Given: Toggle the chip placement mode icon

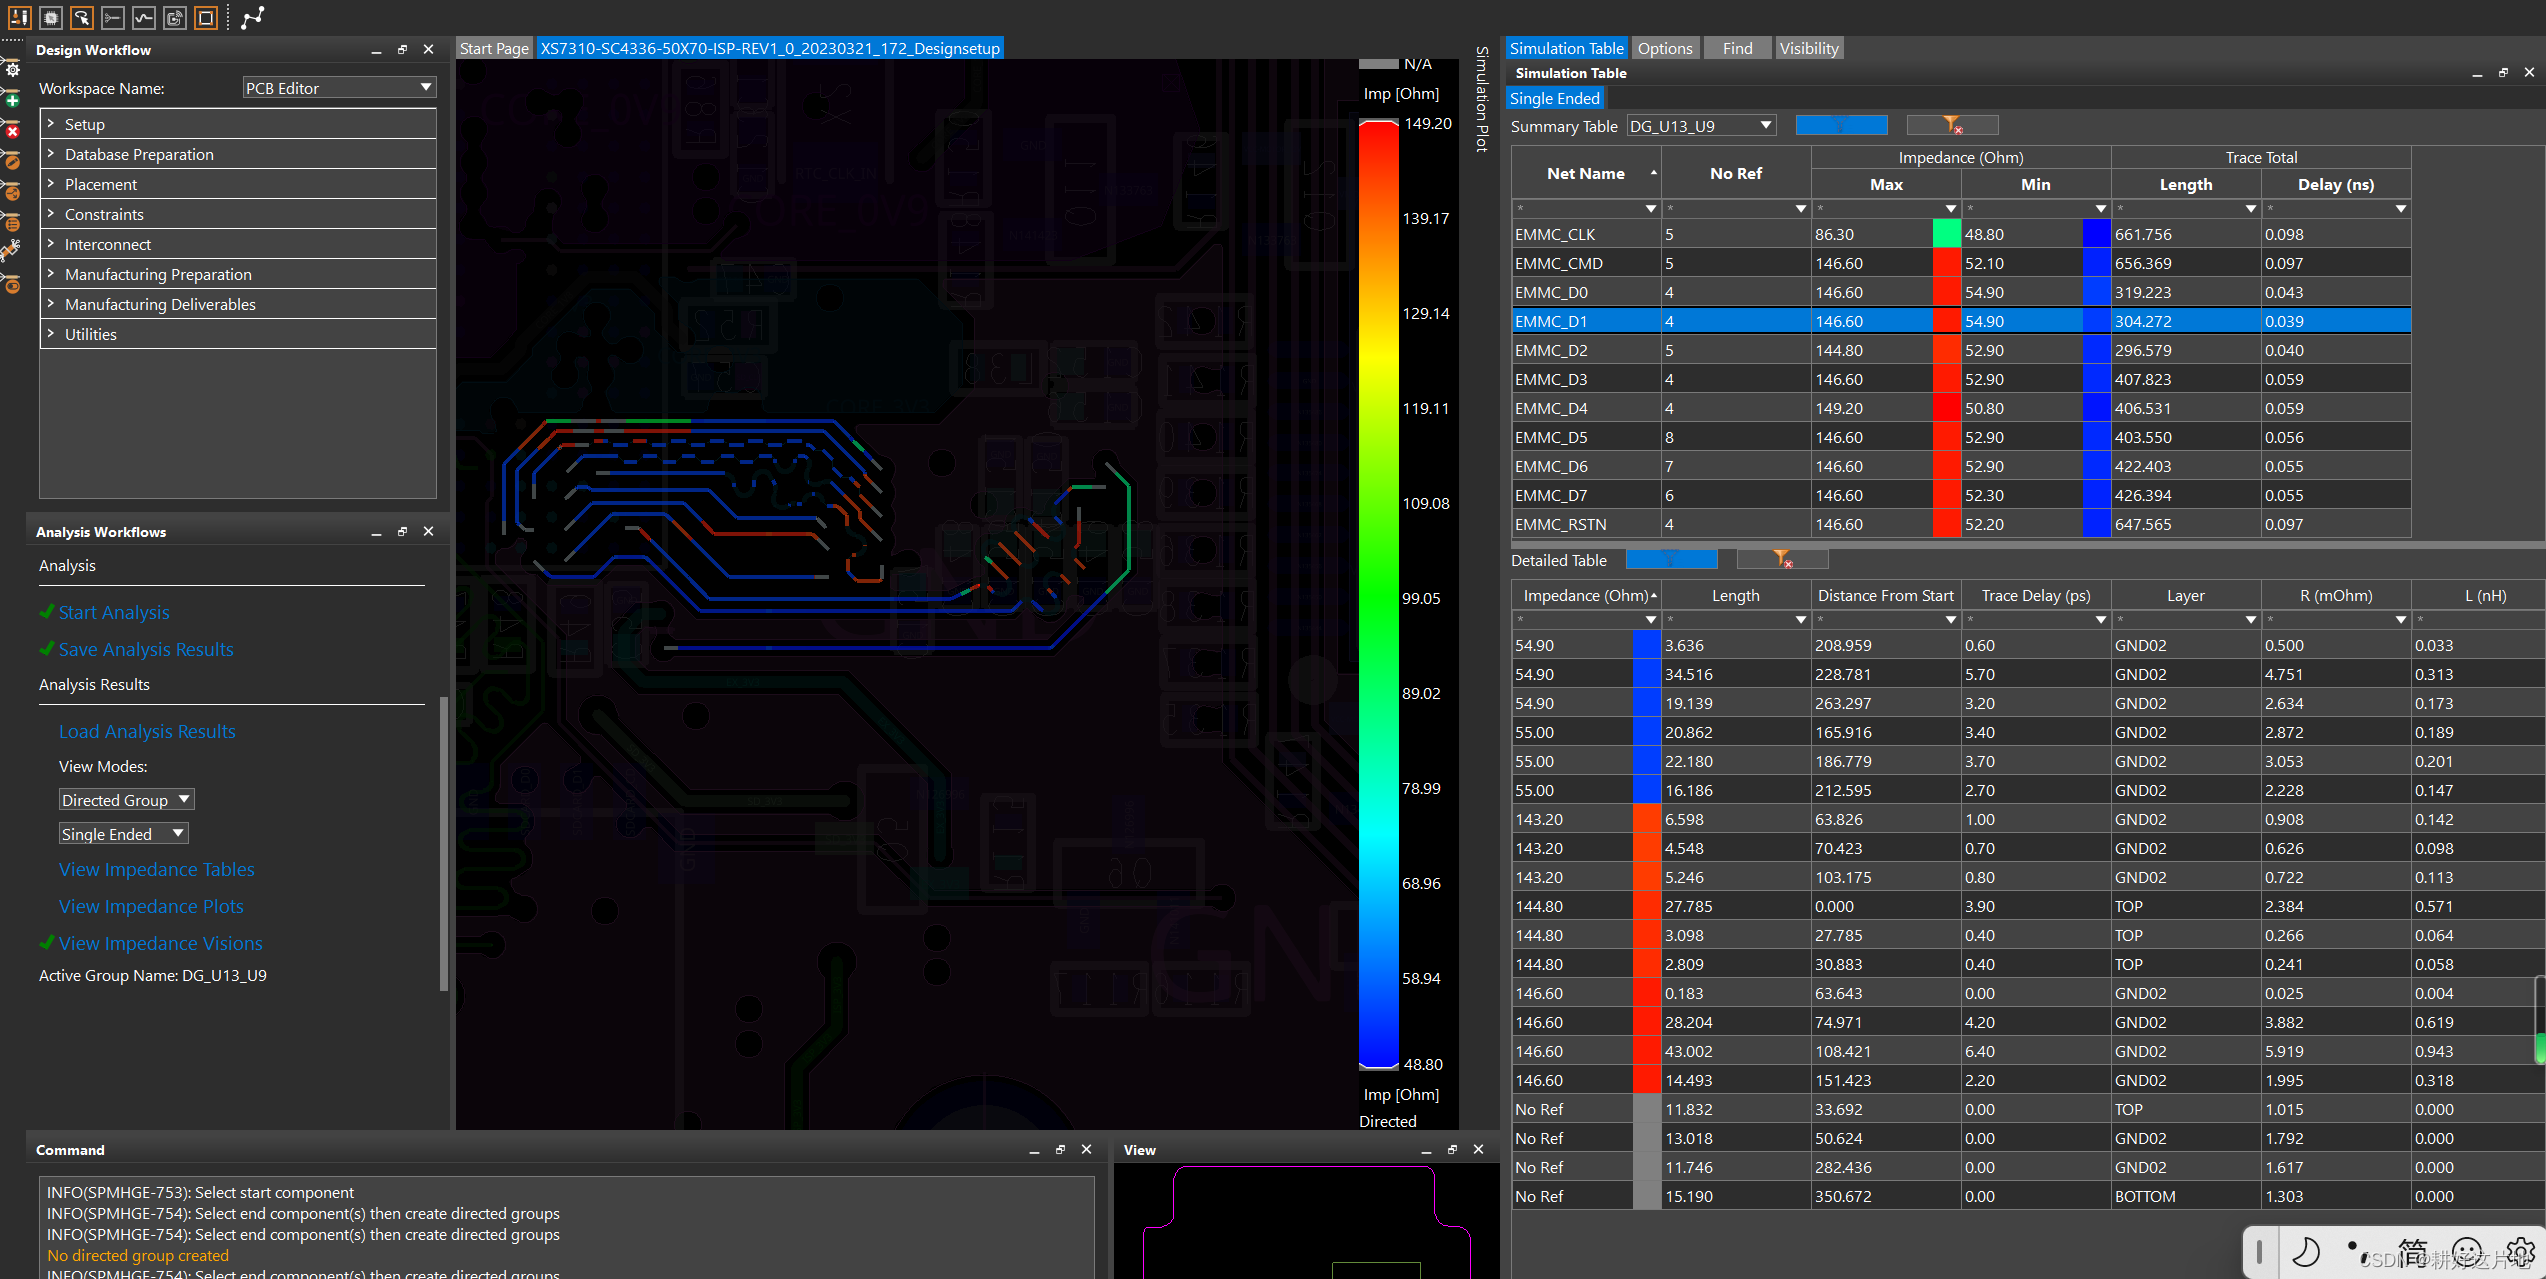Looking at the screenshot, I should click(51, 17).
